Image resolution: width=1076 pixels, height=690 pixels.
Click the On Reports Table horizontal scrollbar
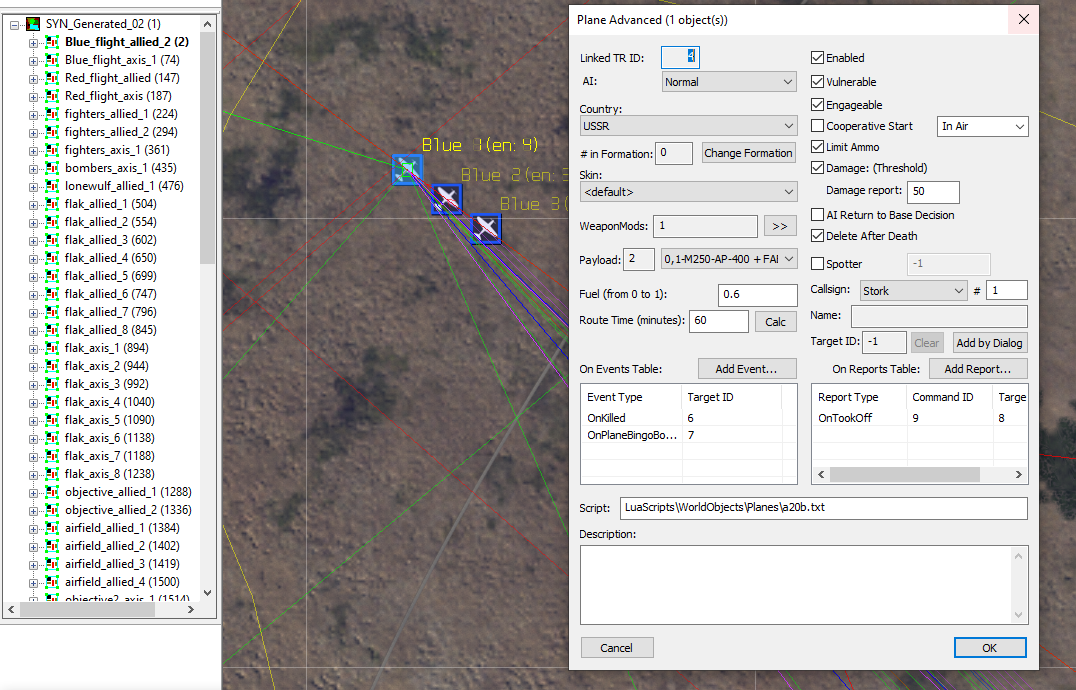tap(920, 475)
